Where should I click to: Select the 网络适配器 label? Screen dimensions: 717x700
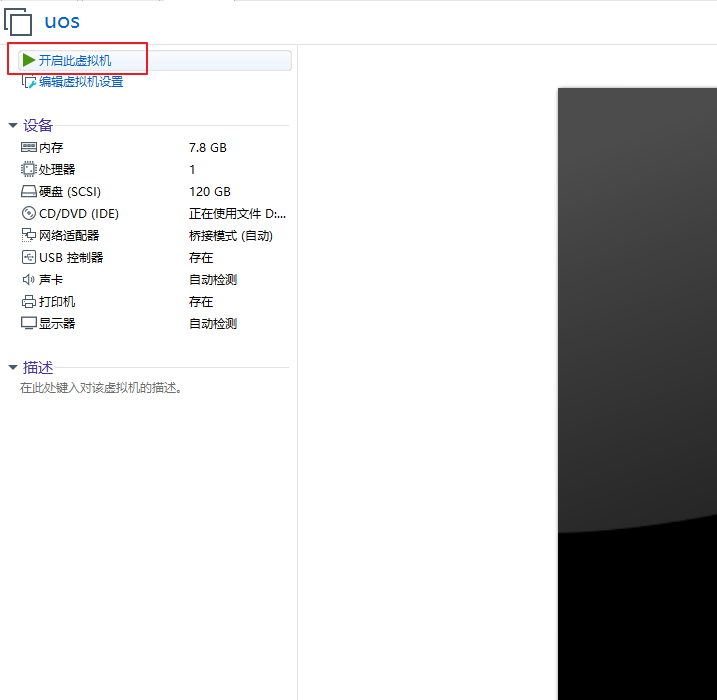click(x=69, y=235)
